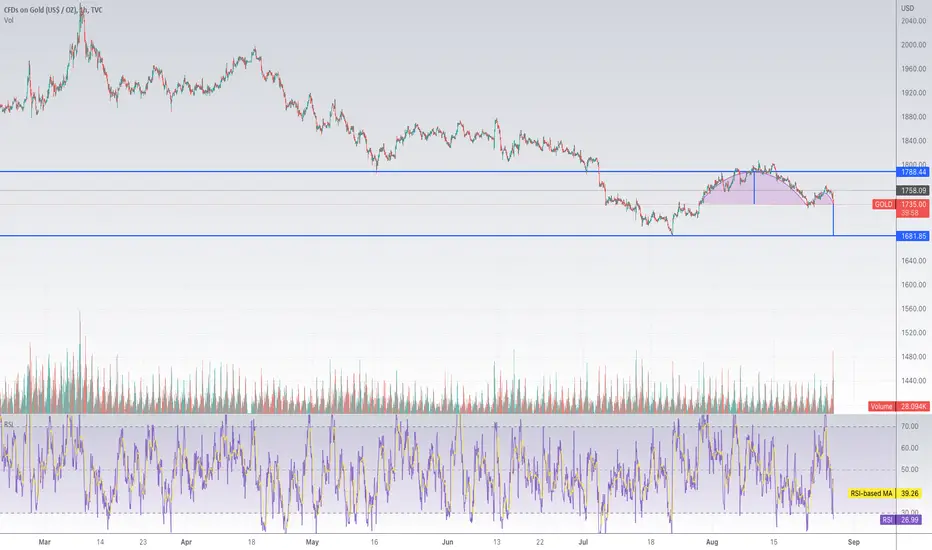Click the CFDs on Gold chart title

[x=52, y=10]
